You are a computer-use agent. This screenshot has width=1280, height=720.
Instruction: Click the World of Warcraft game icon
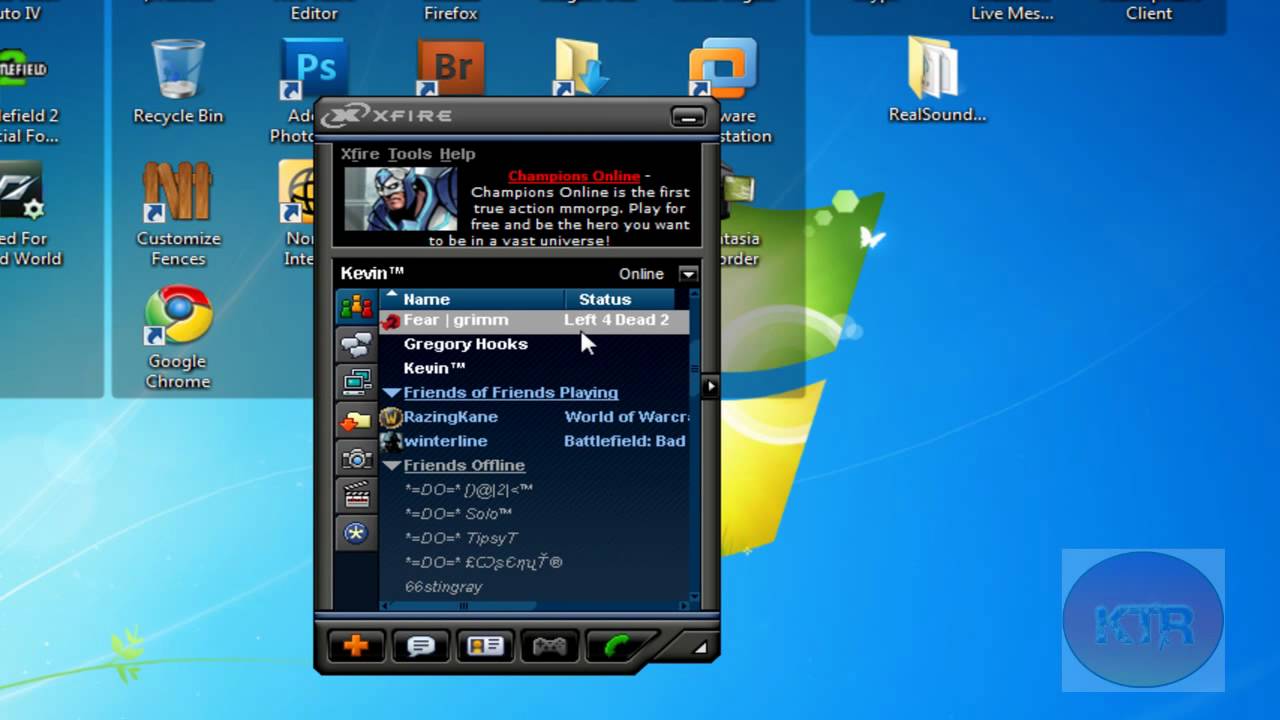point(391,417)
